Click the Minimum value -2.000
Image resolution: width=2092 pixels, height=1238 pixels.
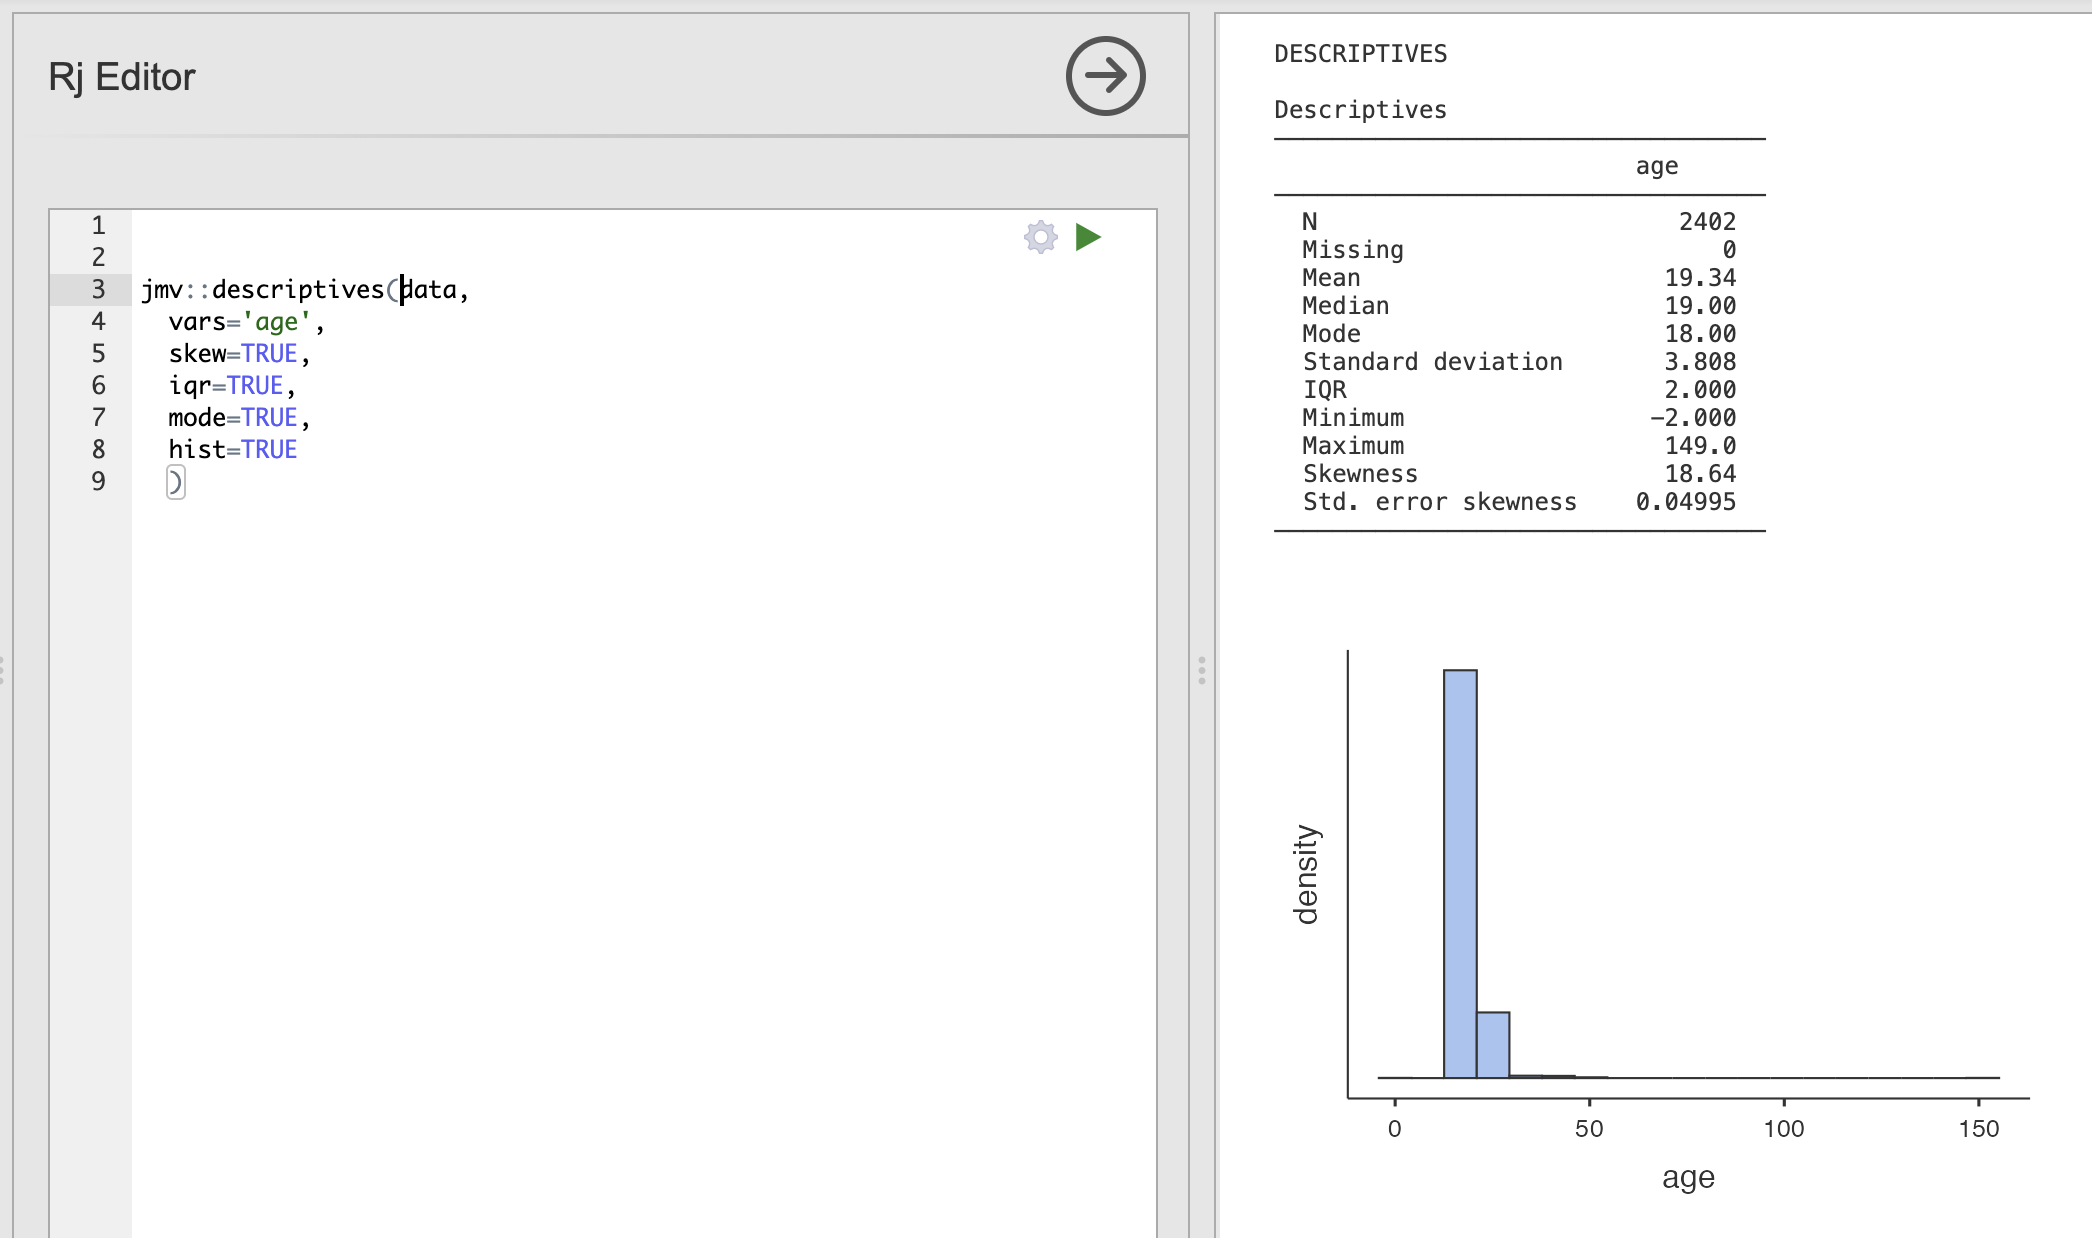point(1693,418)
